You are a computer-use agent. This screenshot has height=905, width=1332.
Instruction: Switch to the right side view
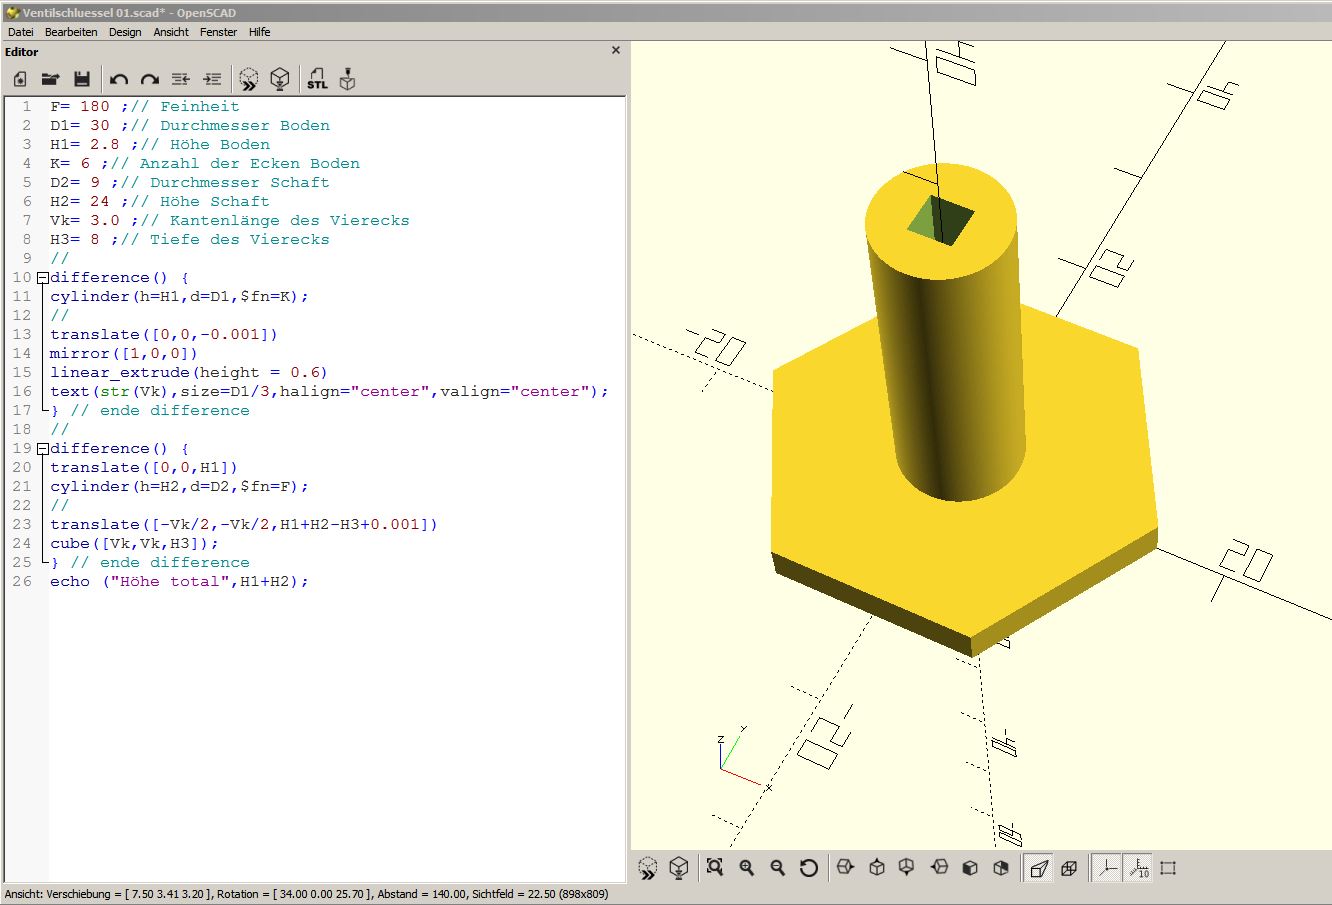pos(845,868)
